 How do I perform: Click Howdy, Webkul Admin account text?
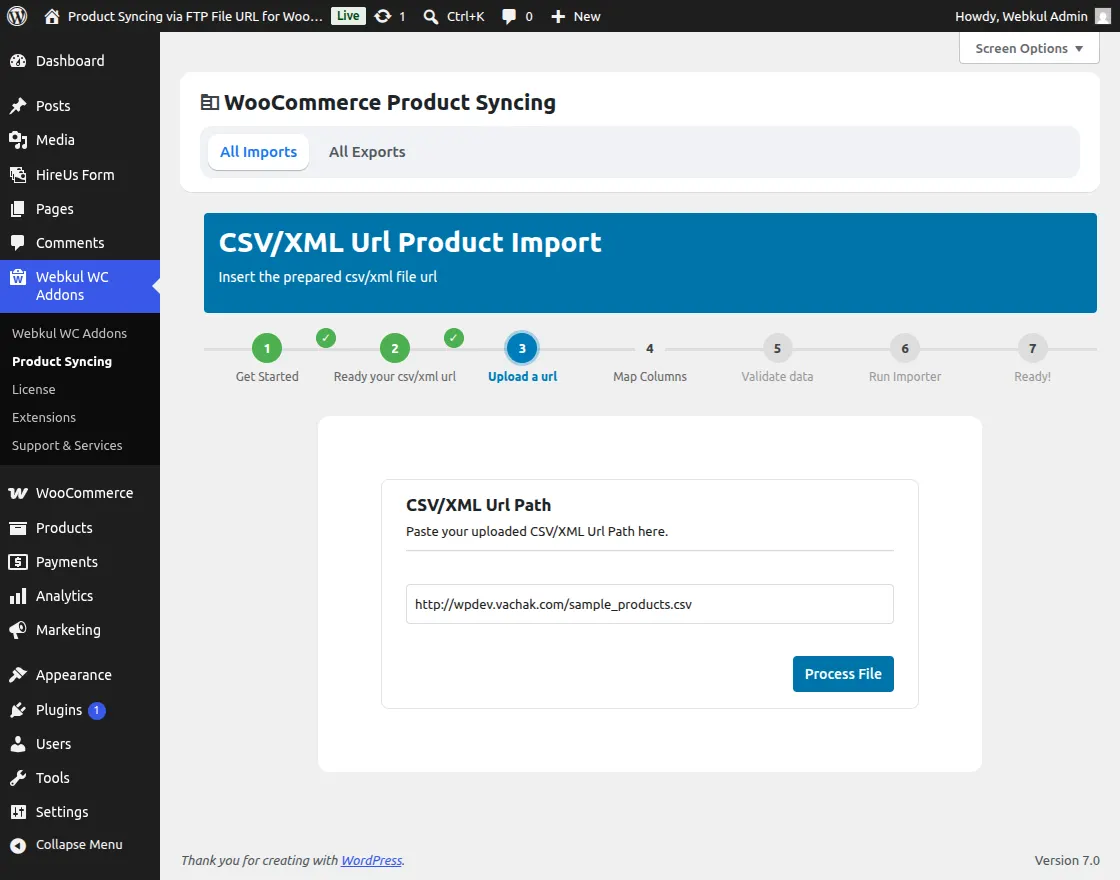(x=1021, y=16)
